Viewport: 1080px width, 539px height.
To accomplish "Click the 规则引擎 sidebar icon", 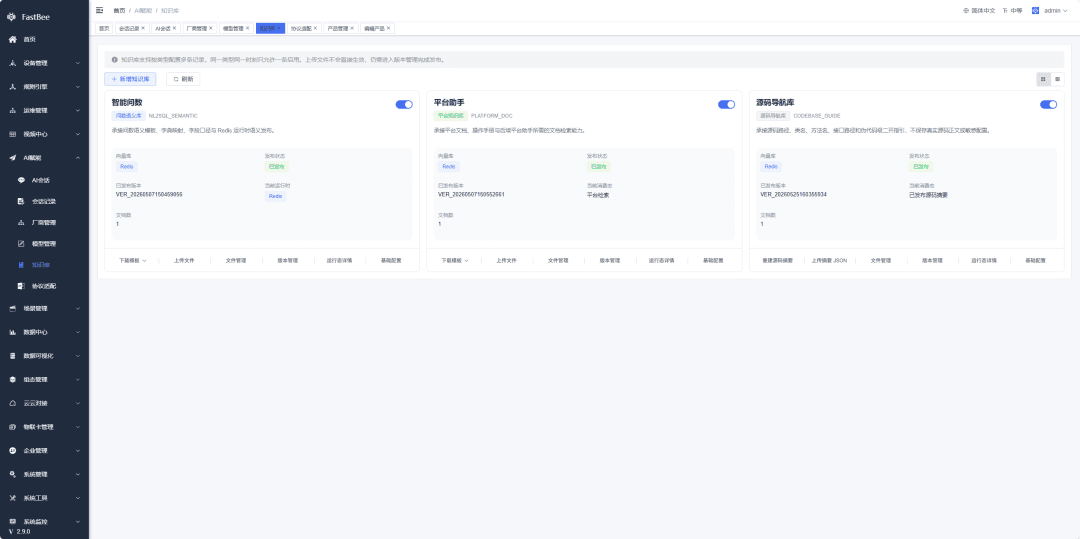I will point(12,87).
